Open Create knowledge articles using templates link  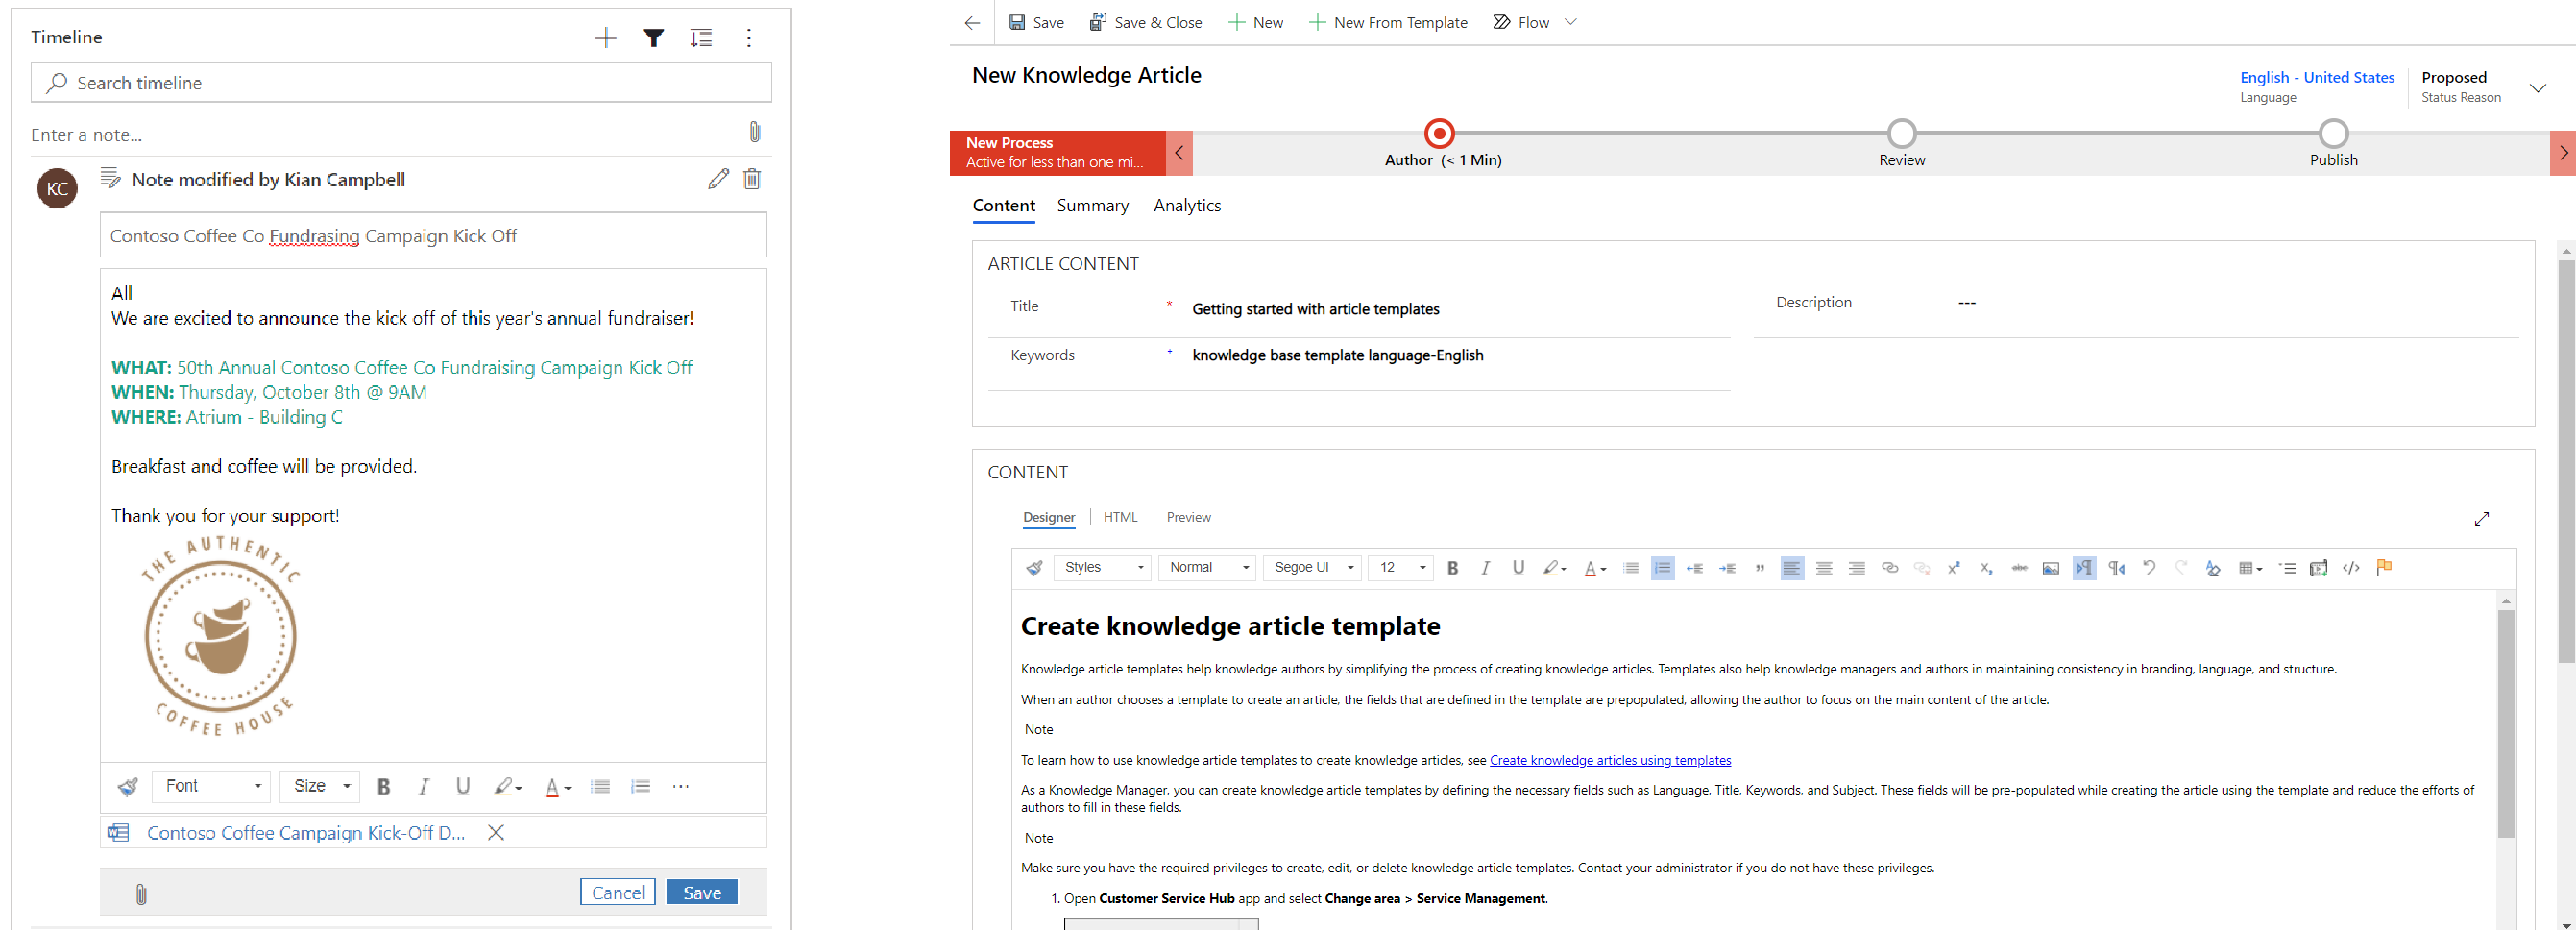tap(1609, 760)
